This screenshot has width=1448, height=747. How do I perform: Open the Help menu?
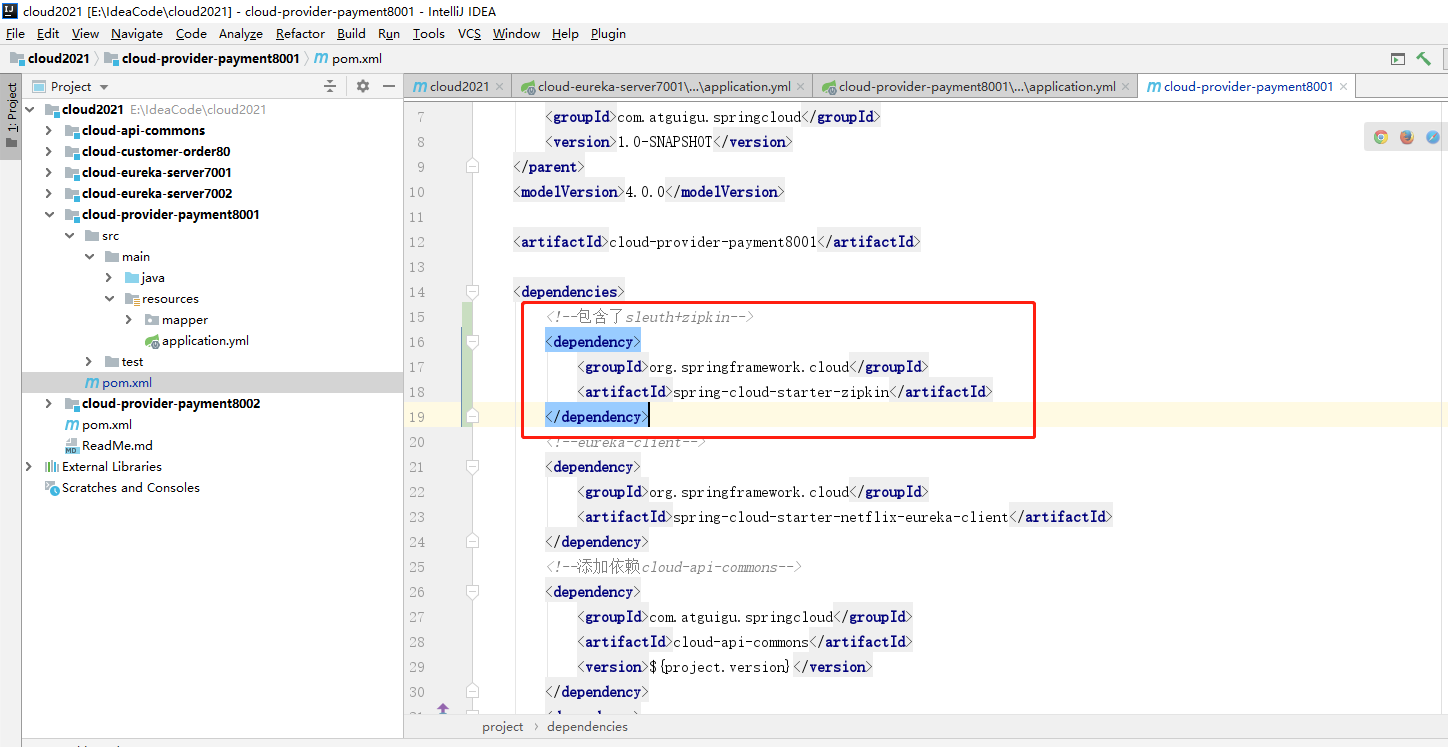coord(565,33)
